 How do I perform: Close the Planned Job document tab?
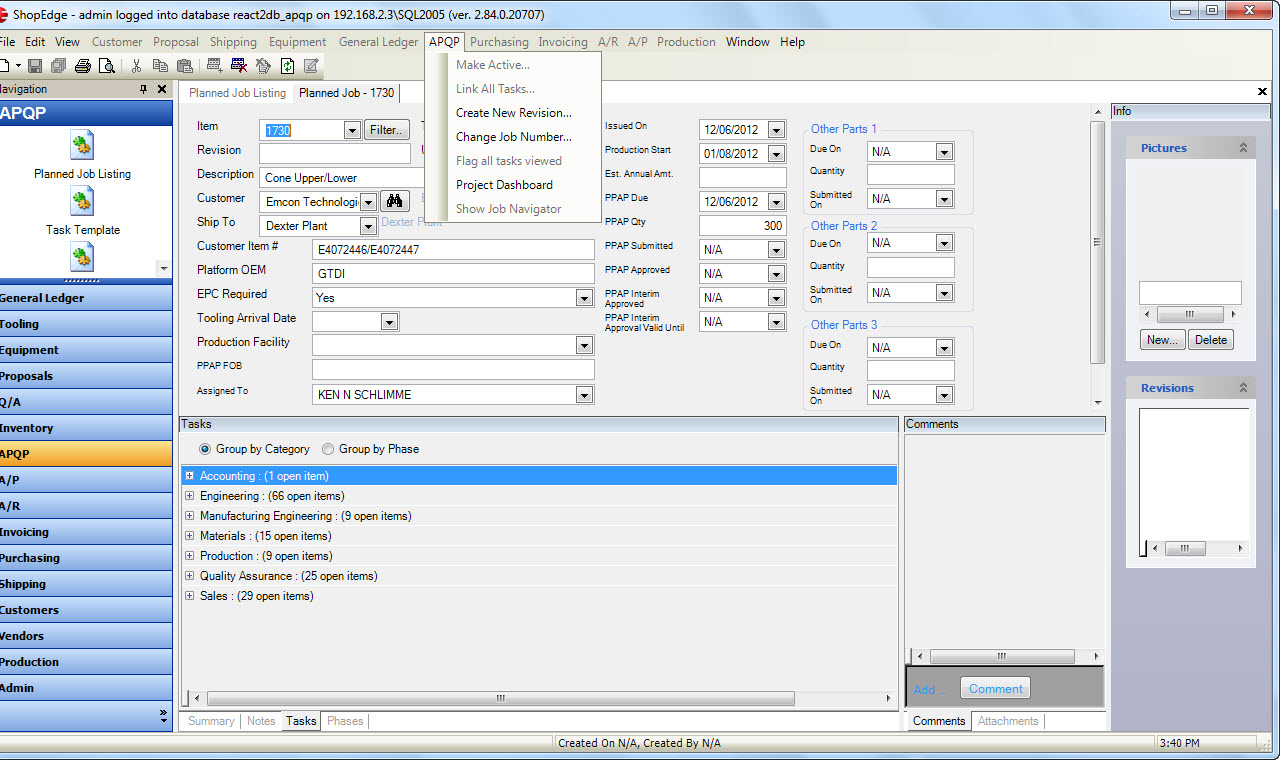1262,92
